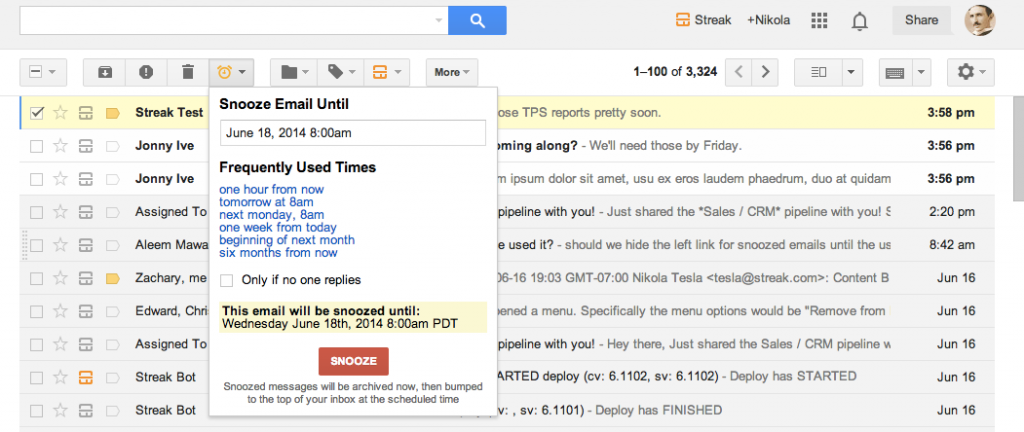
Task: Enable 'Only if no one replies' checkbox
Action: pos(227,281)
